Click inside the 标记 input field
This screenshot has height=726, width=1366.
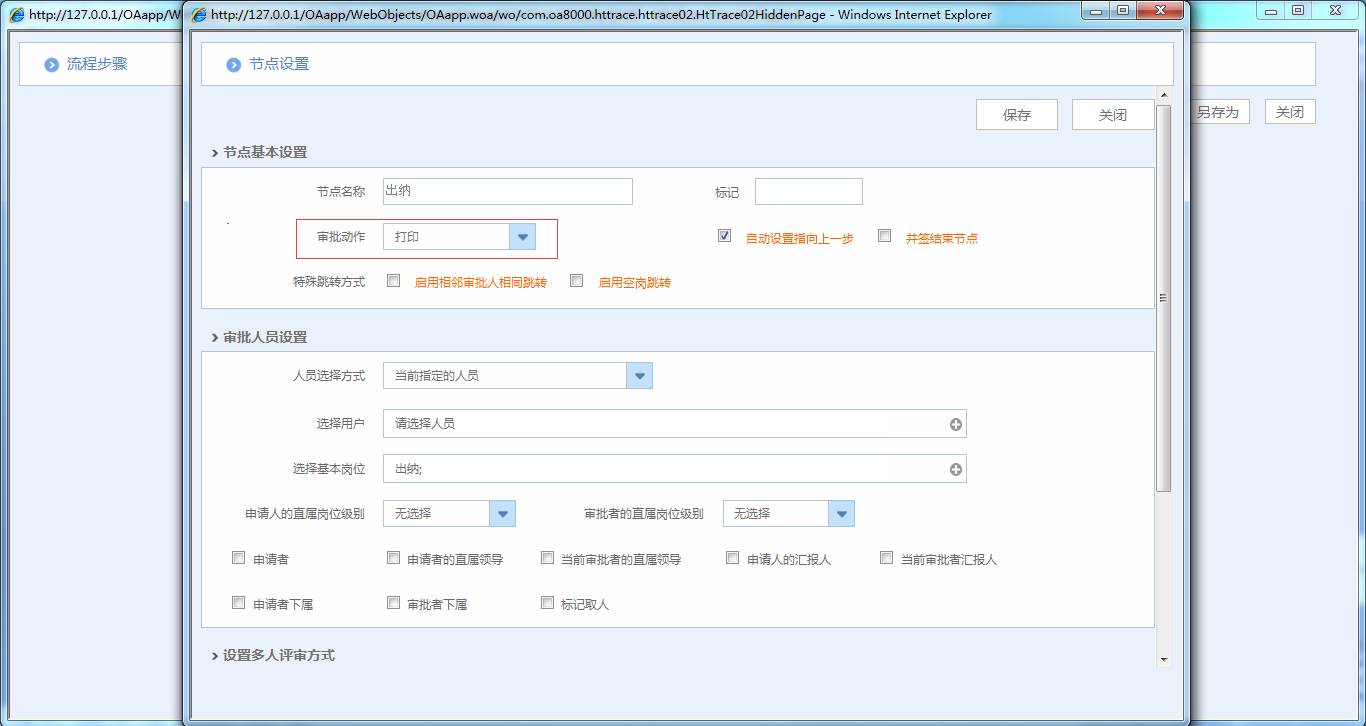coord(808,190)
